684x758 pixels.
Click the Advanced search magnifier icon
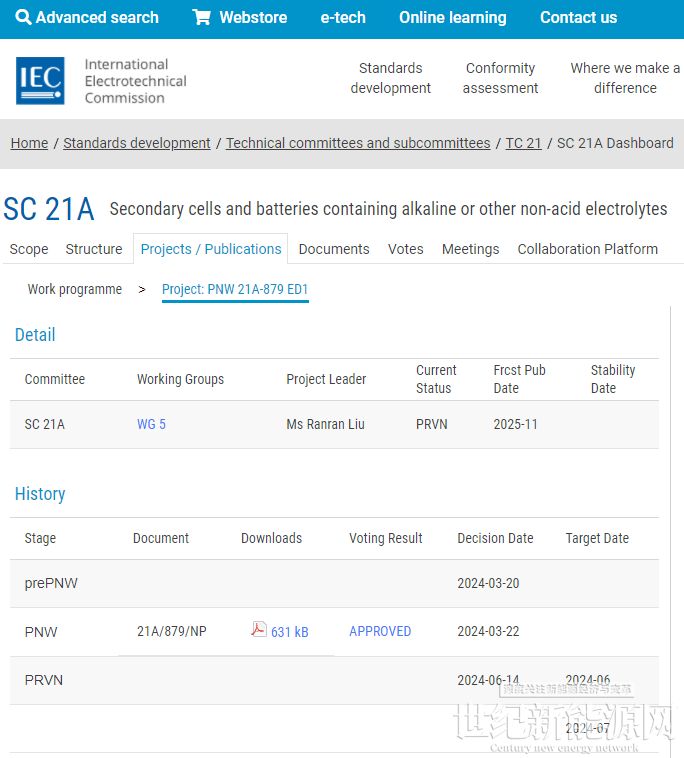click(24, 18)
